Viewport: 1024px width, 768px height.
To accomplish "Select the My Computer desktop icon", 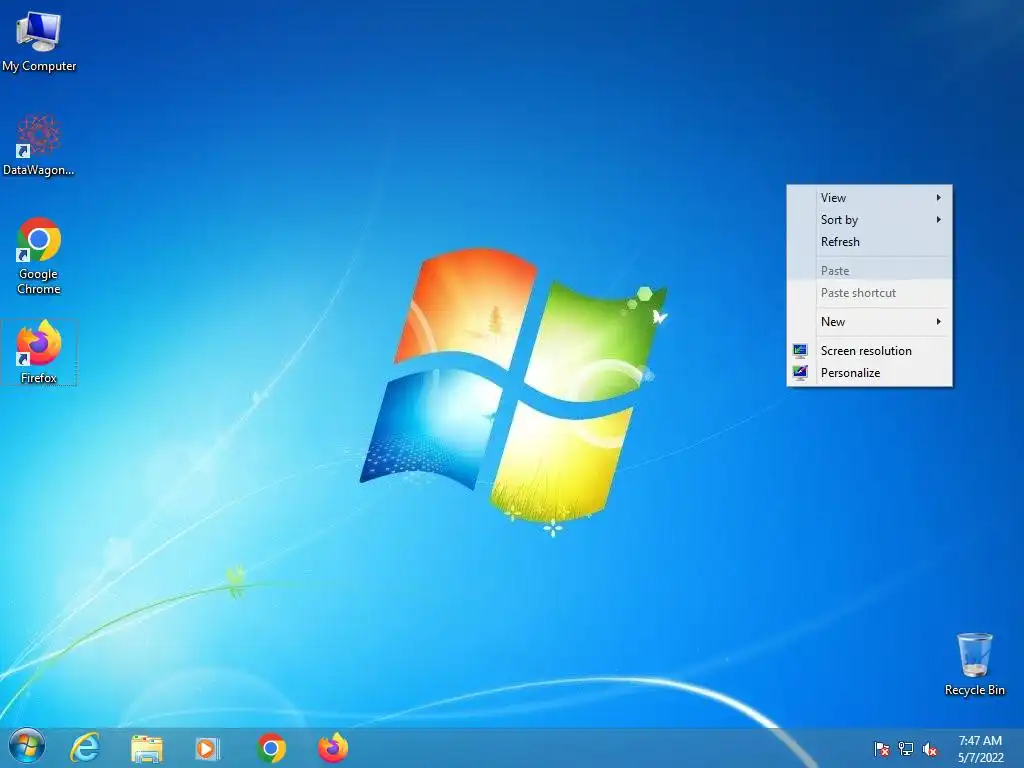I will point(39,42).
